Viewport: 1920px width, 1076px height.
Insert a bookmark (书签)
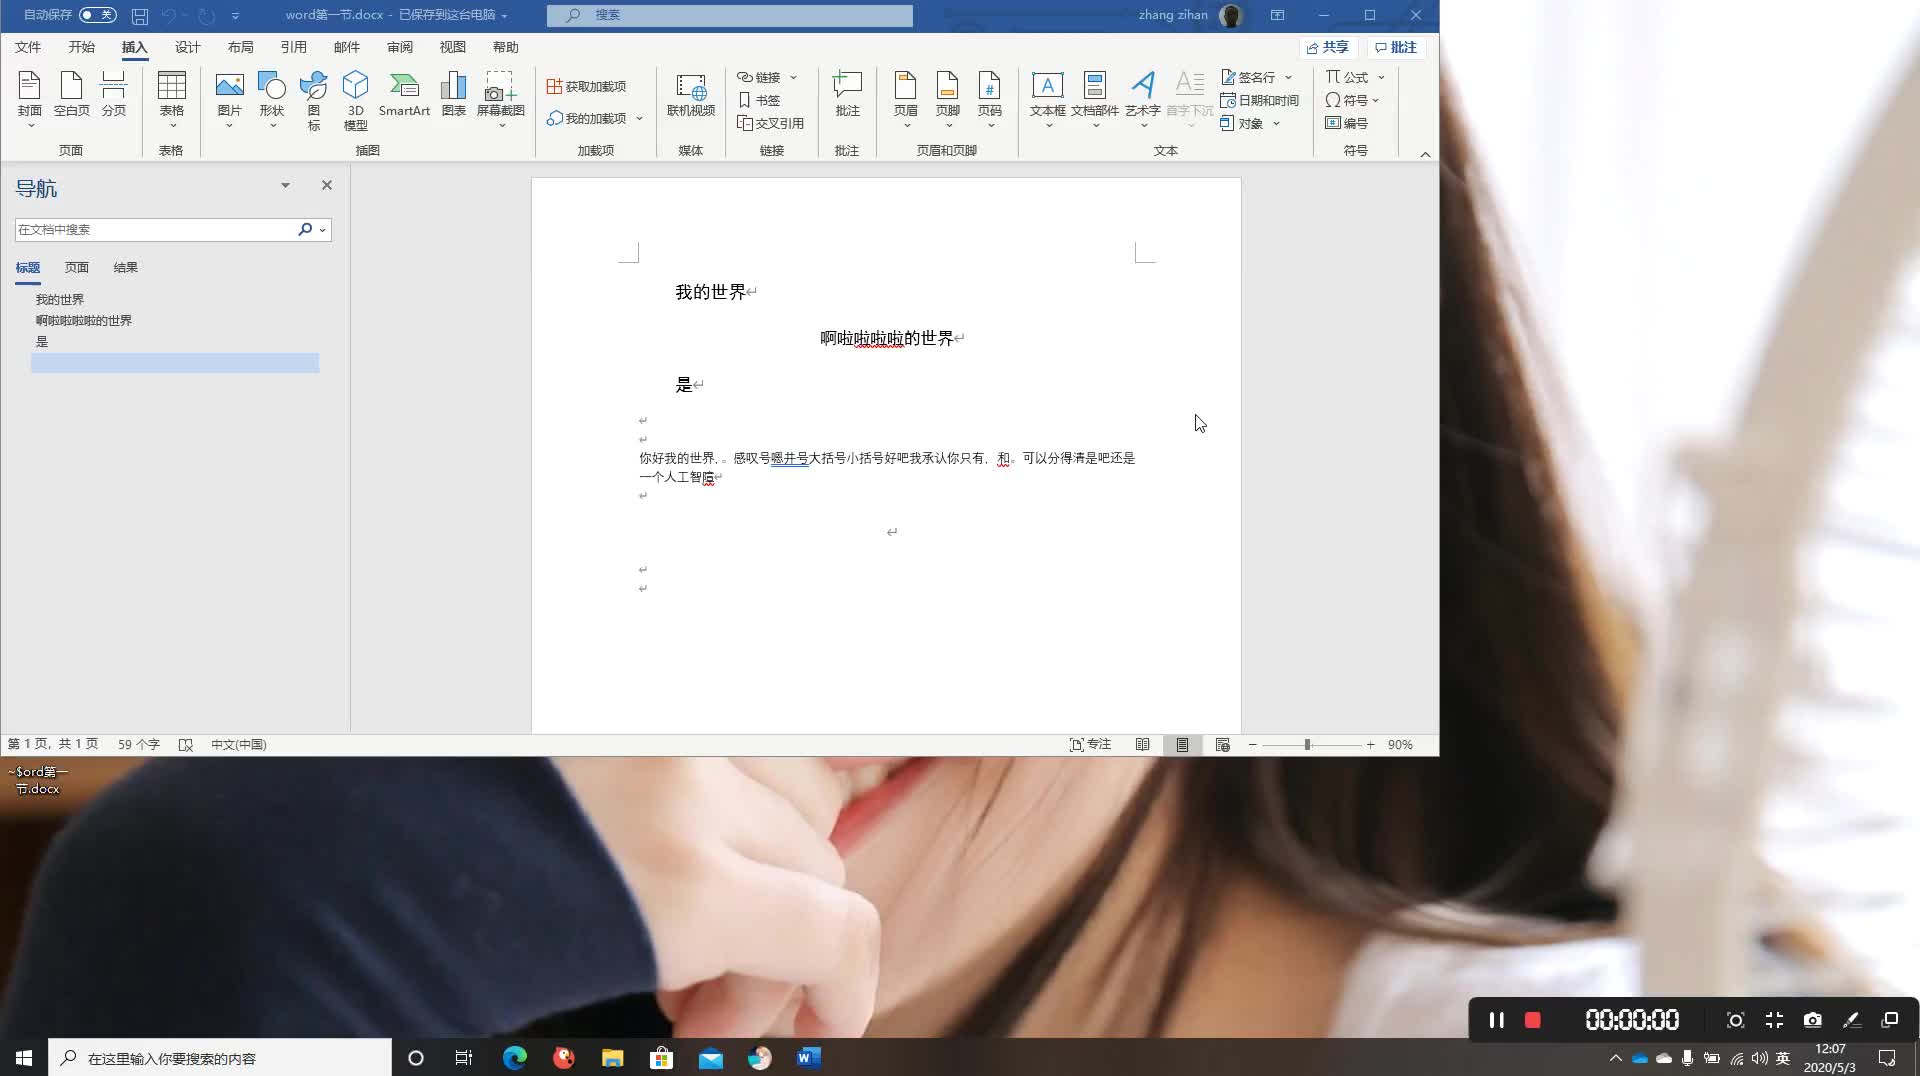[x=759, y=100]
